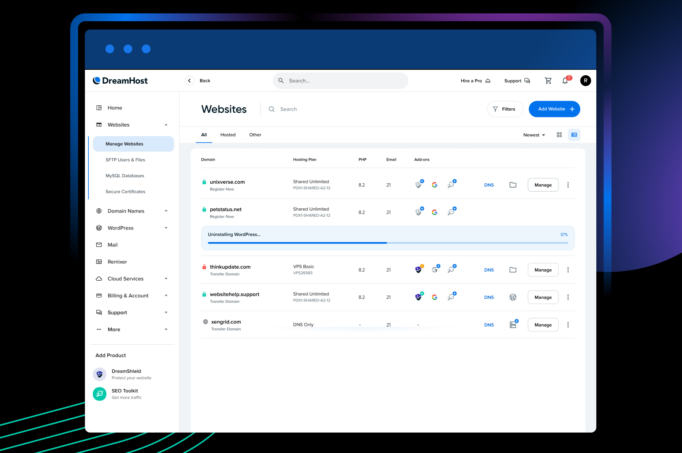The image size is (682, 453).
Task: Open the user profile avatar
Action: tap(585, 81)
